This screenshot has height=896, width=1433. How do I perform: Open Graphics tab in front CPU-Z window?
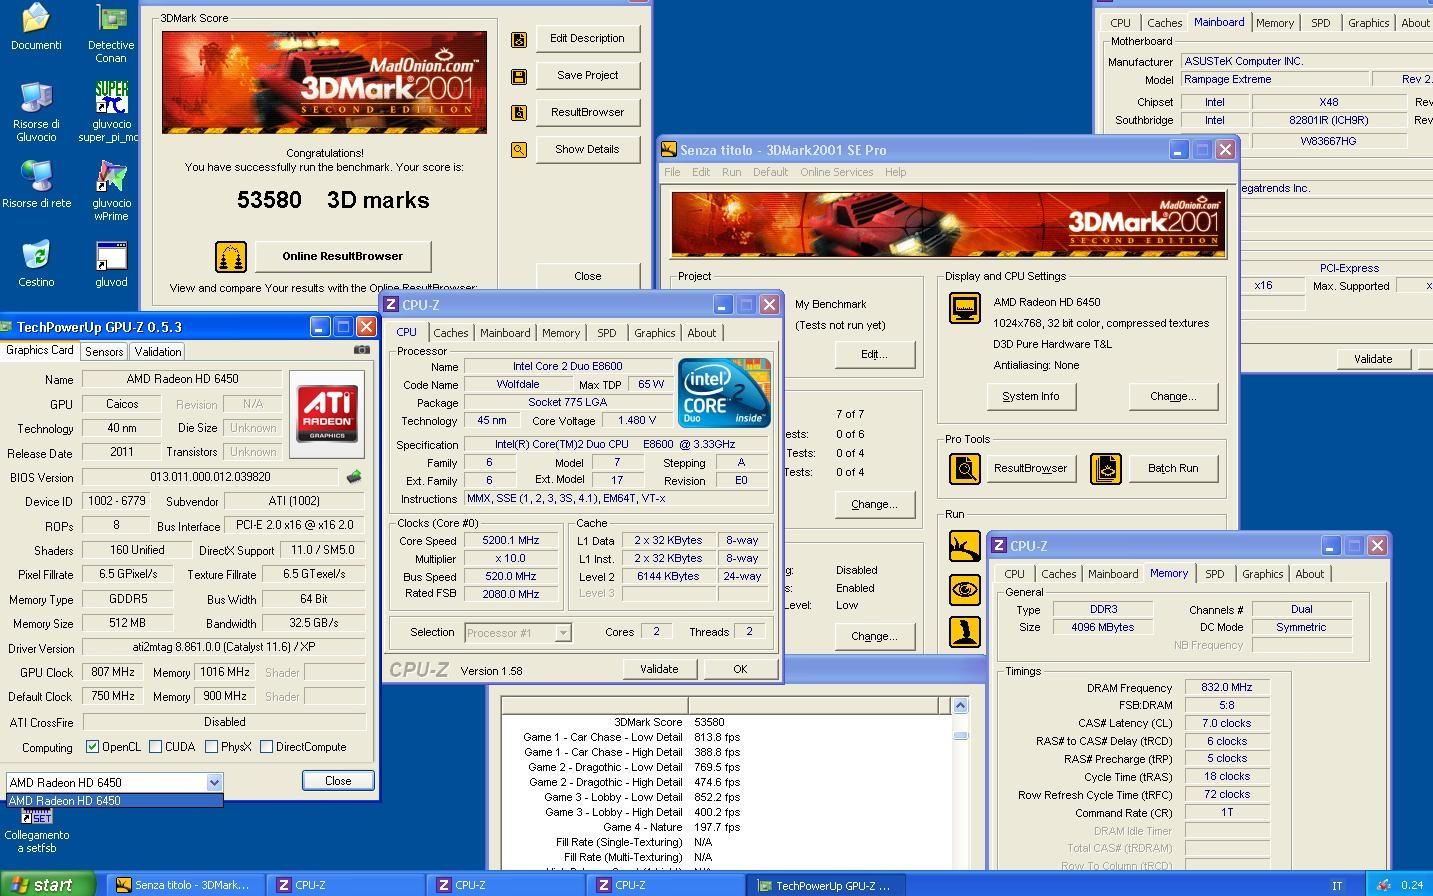tap(655, 333)
